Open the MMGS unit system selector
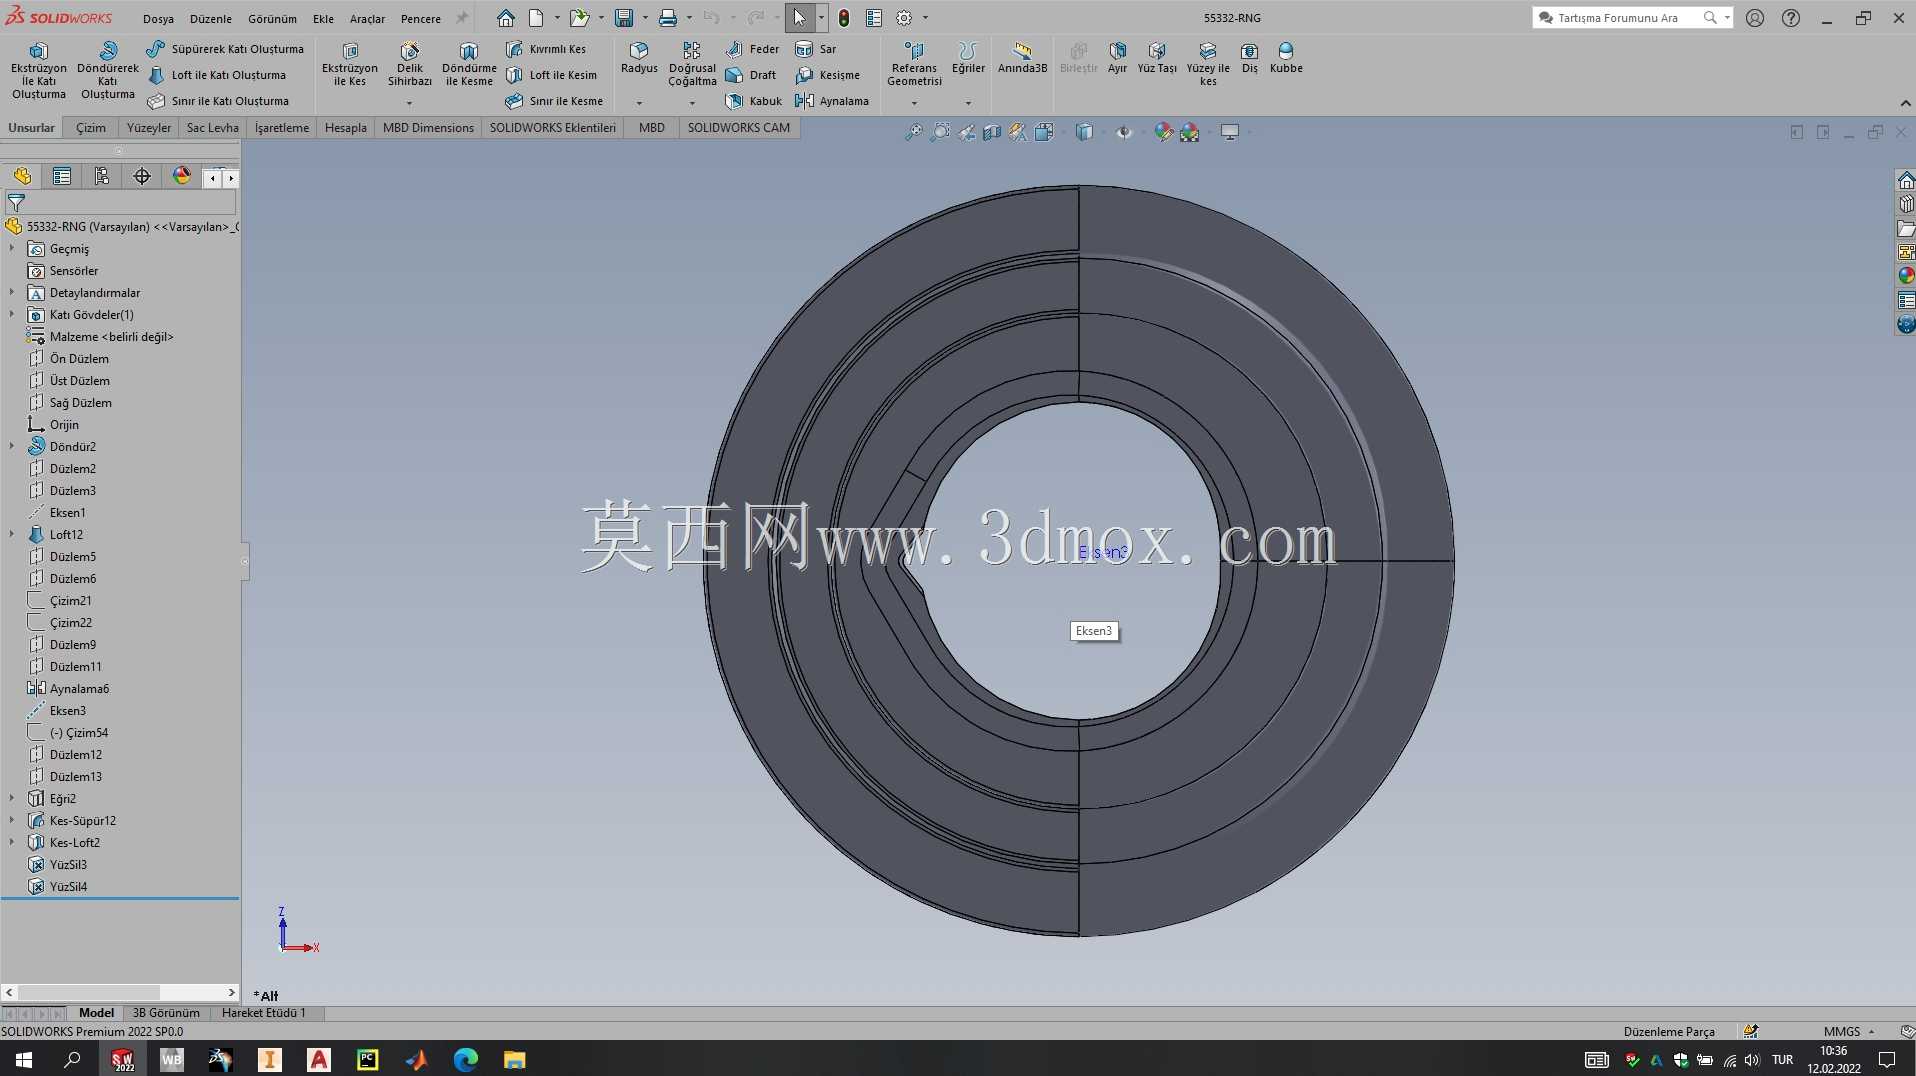 1848,1032
